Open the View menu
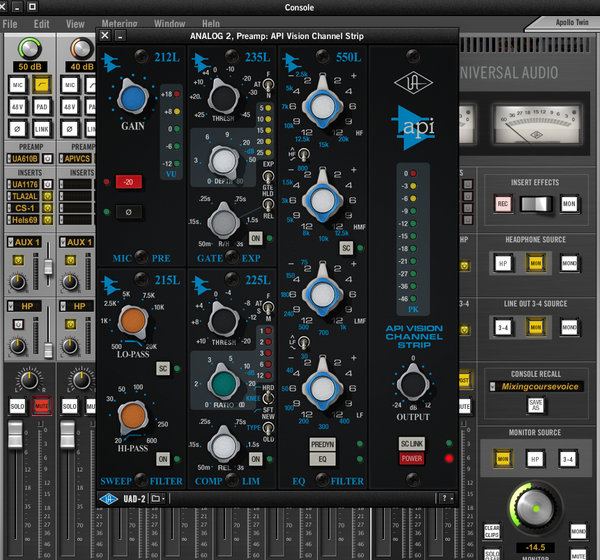 [x=75, y=22]
